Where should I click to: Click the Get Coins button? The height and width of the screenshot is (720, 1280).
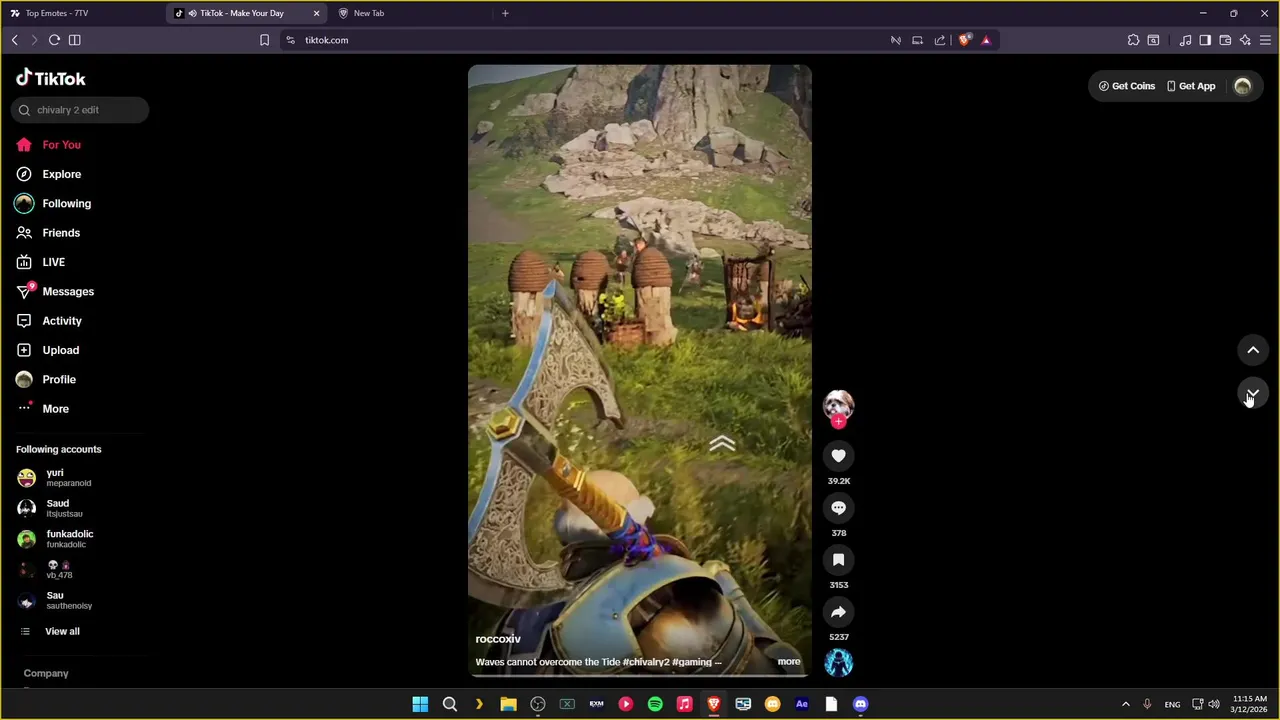(1127, 86)
